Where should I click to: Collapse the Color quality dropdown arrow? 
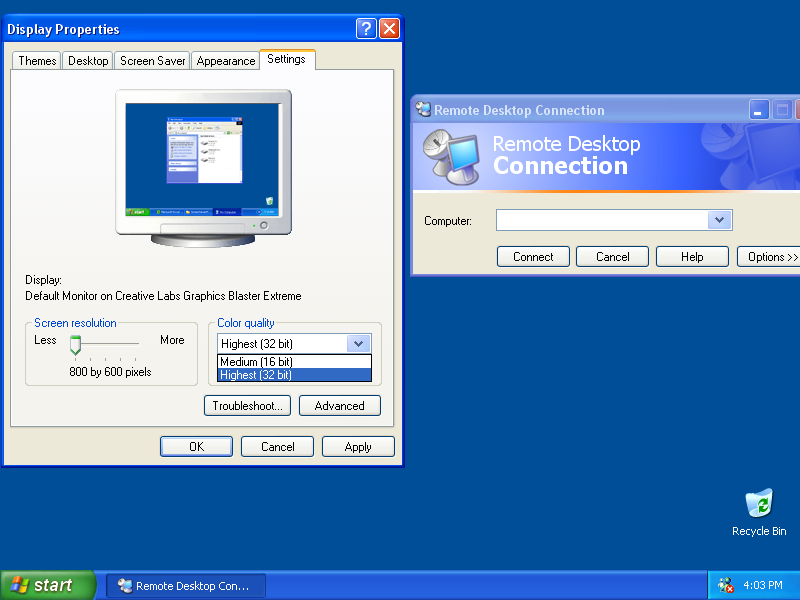point(359,343)
